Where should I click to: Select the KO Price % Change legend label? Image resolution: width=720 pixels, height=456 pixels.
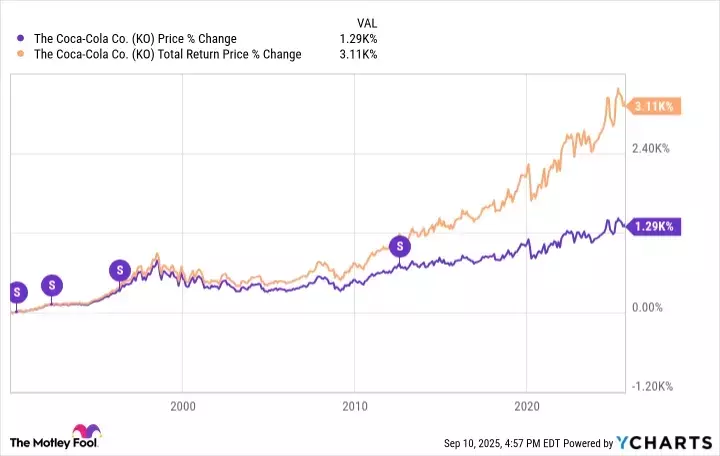pos(136,39)
